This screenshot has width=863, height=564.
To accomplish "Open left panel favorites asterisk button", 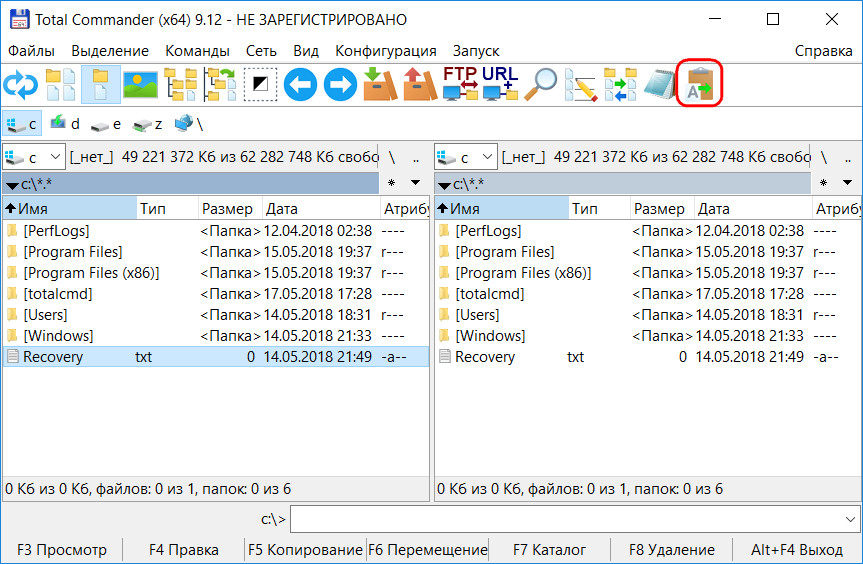I will point(391,183).
